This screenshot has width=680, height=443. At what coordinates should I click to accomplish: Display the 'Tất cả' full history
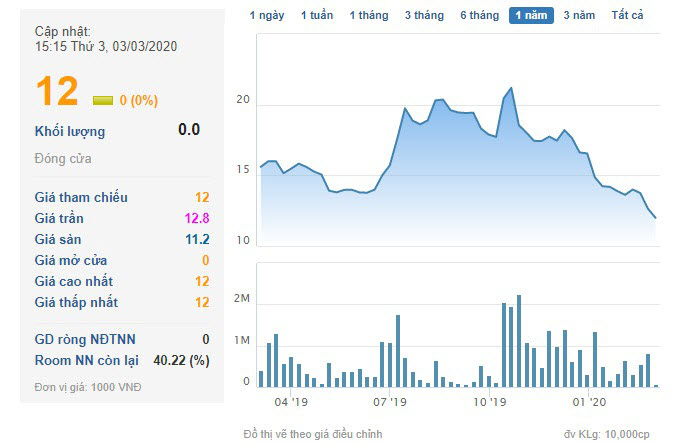point(628,15)
